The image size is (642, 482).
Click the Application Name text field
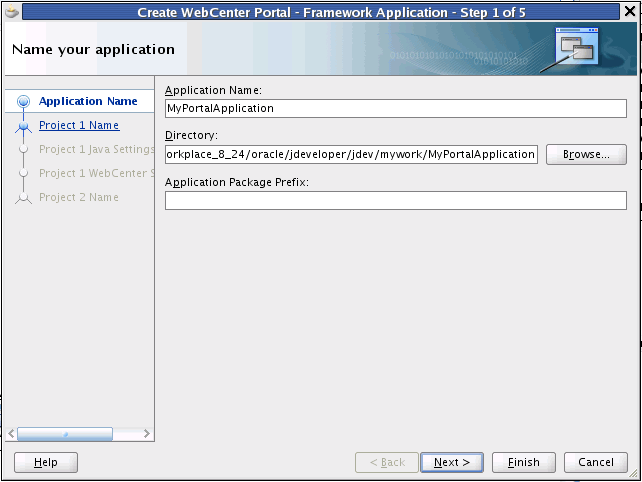[x=396, y=109]
